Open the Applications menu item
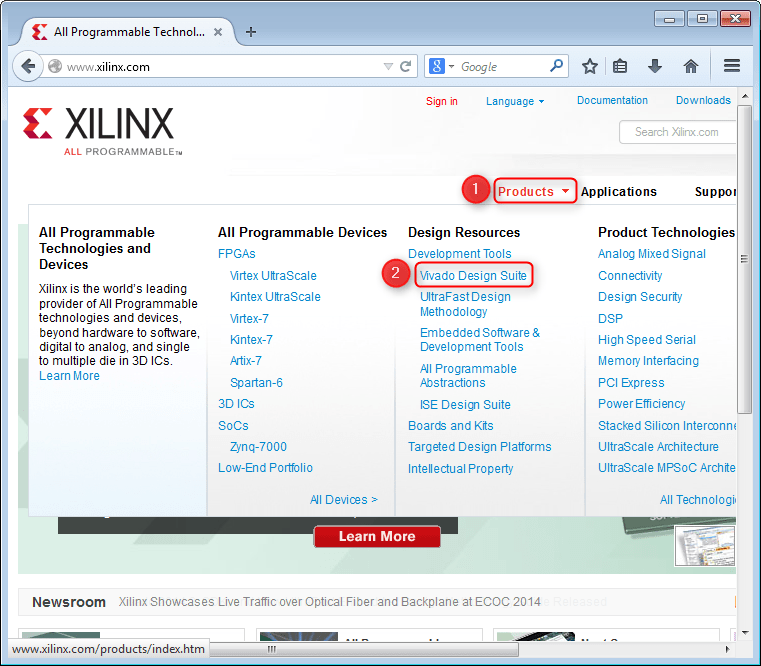 (x=618, y=191)
